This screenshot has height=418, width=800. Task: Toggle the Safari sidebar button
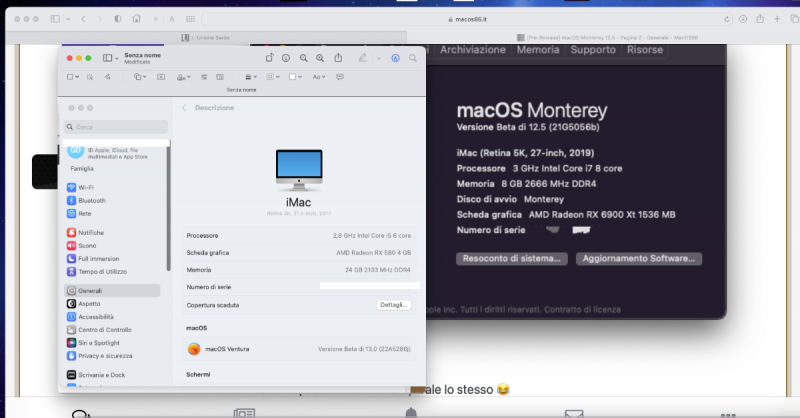coord(55,19)
